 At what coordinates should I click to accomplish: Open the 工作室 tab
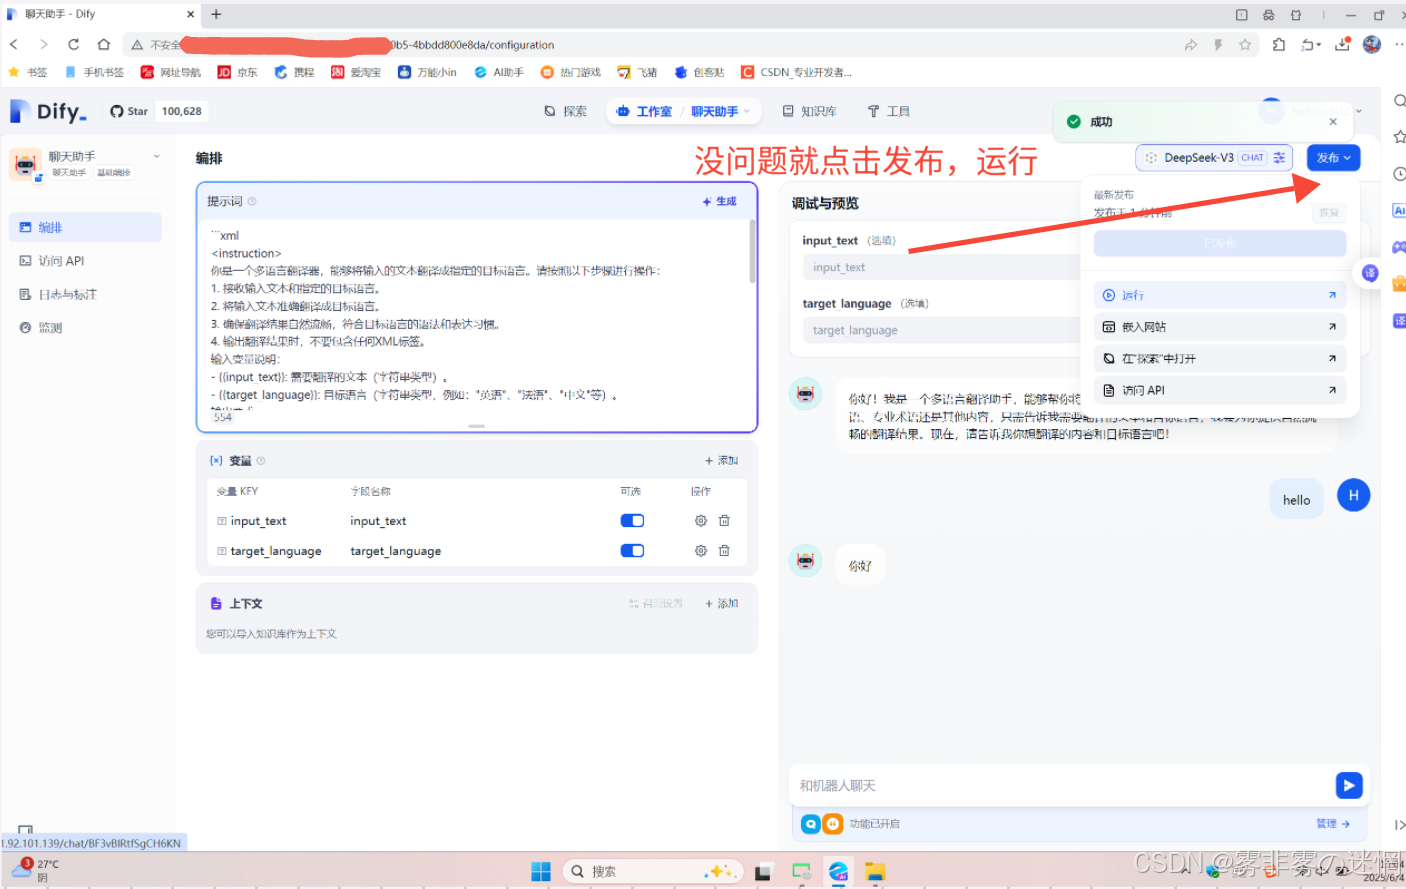(x=644, y=111)
